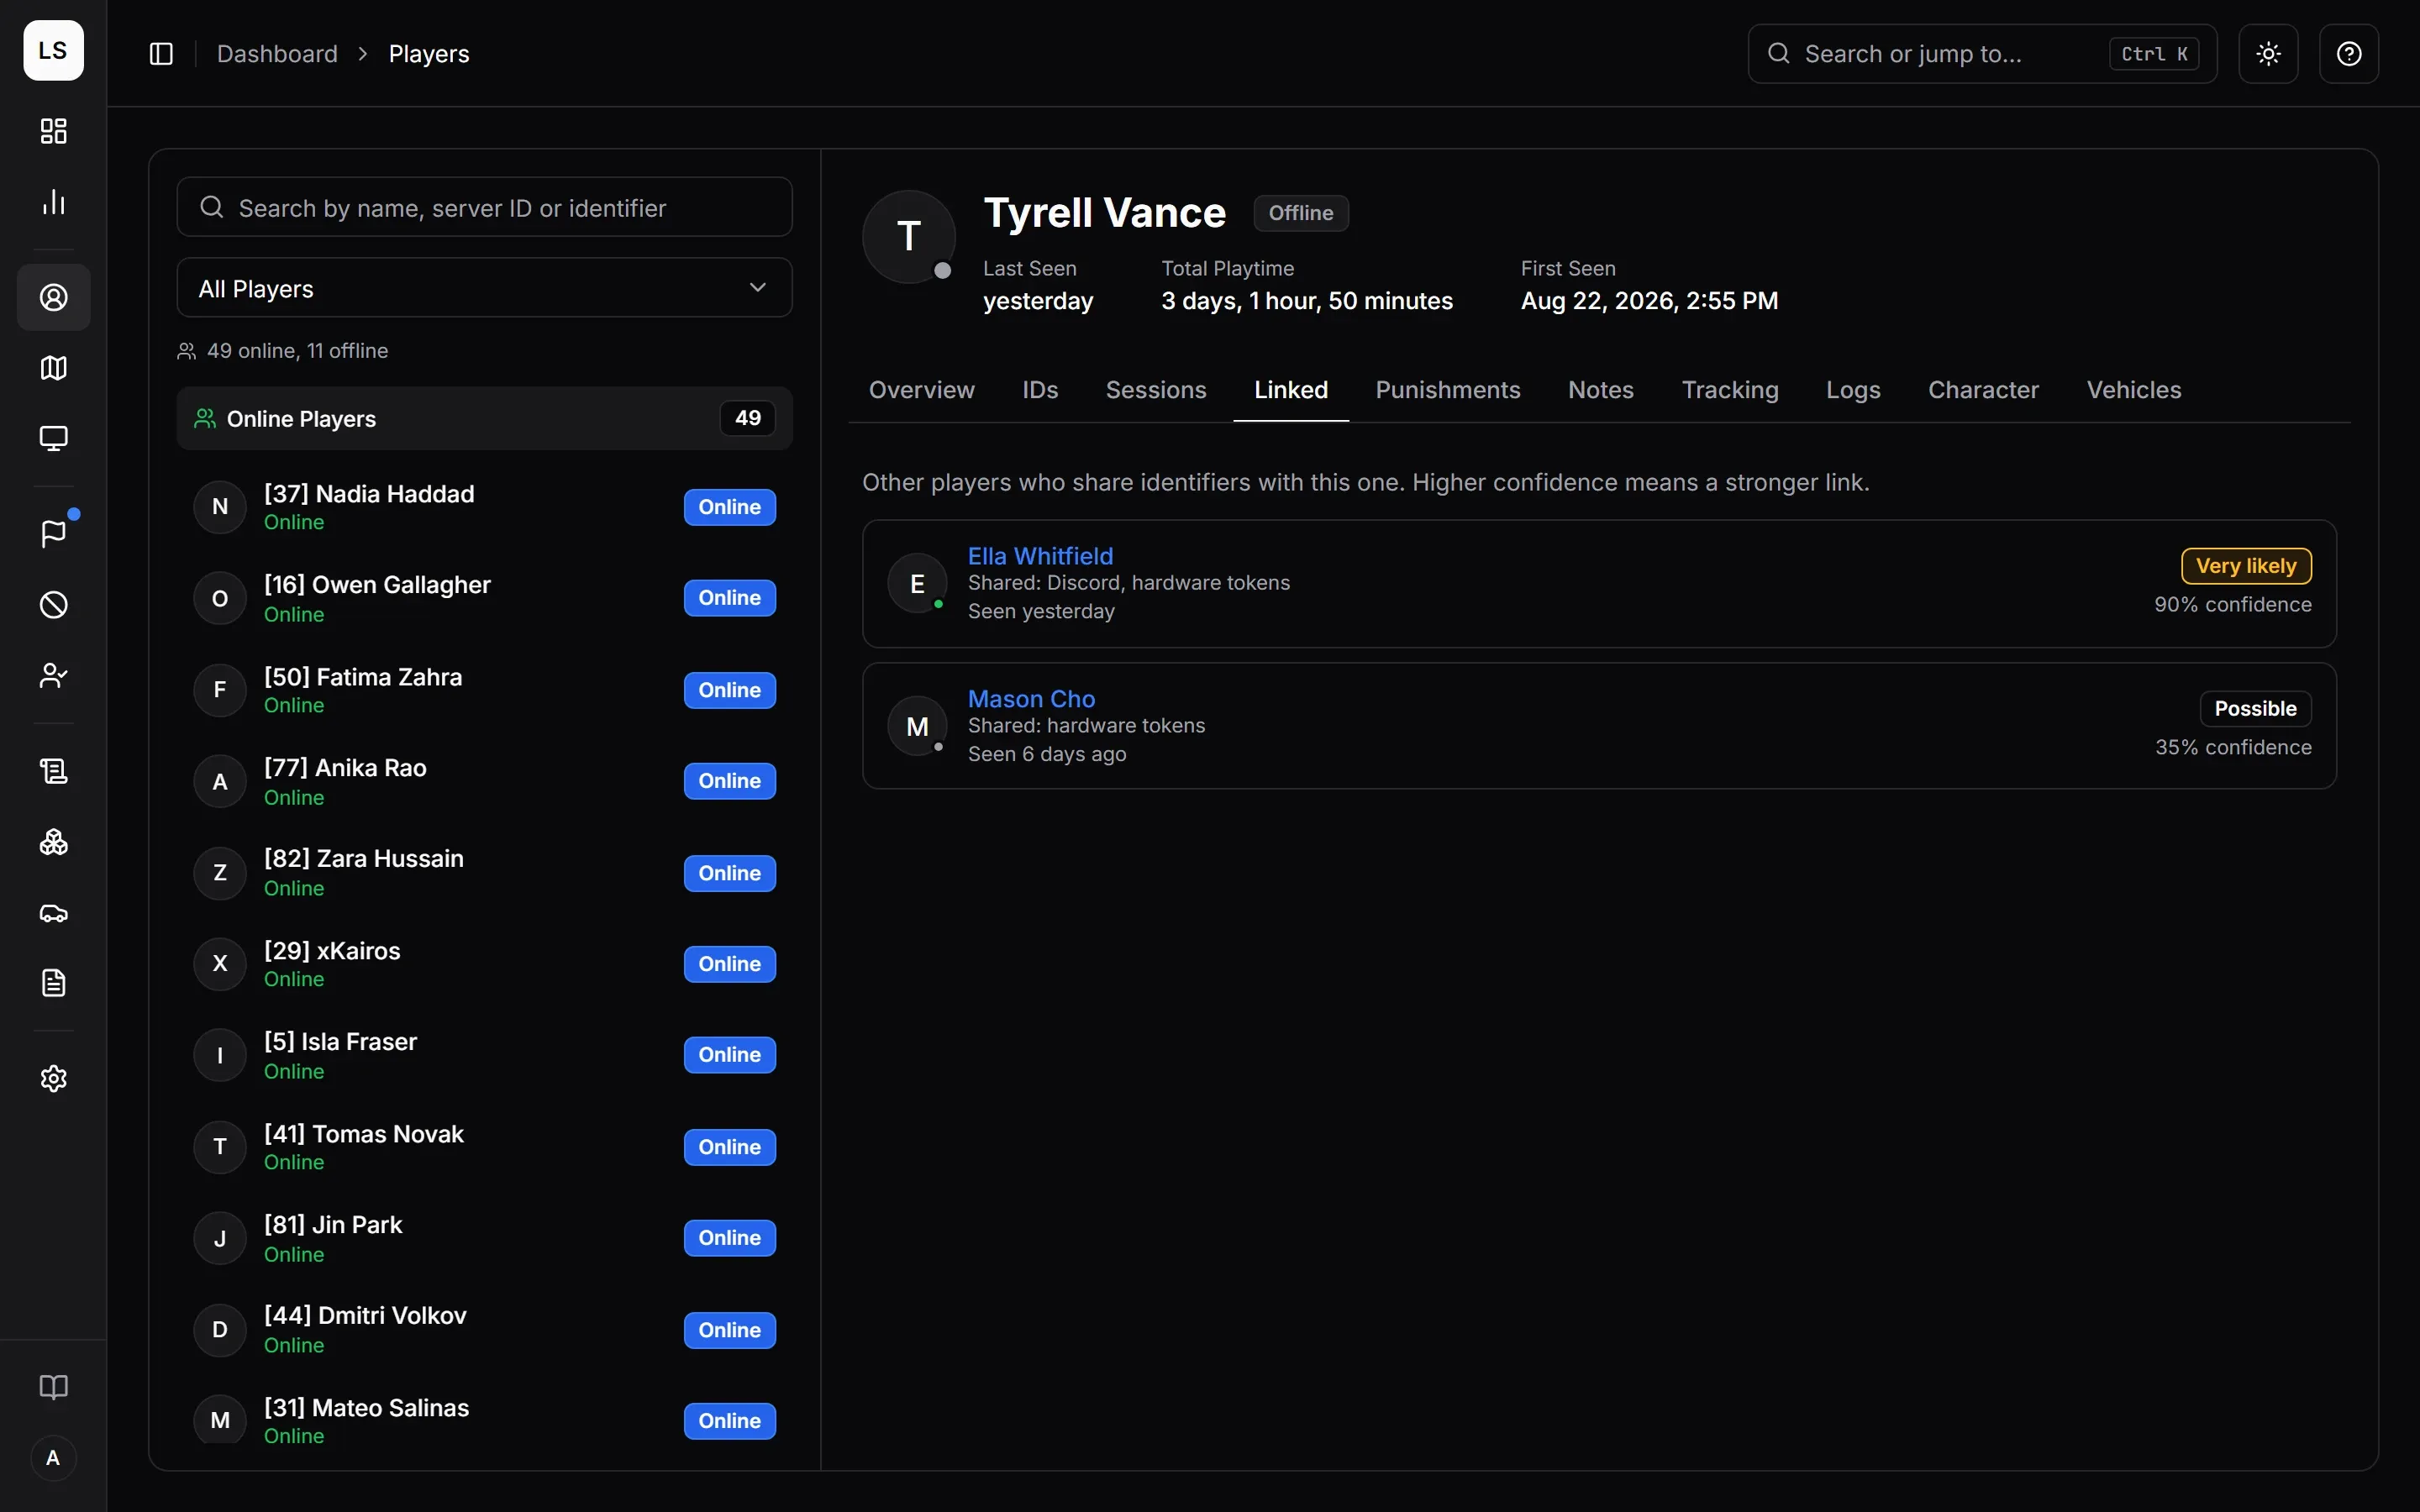The image size is (2420, 1512).
Task: Switch to the Character tab
Action: point(1983,390)
